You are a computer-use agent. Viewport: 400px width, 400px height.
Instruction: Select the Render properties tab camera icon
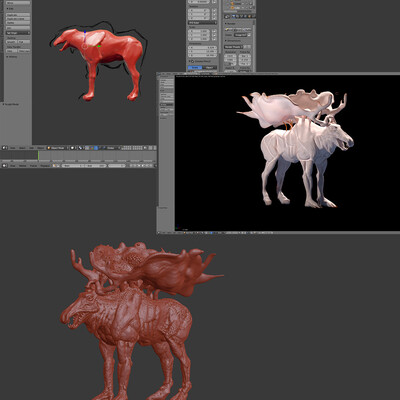(233, 16)
